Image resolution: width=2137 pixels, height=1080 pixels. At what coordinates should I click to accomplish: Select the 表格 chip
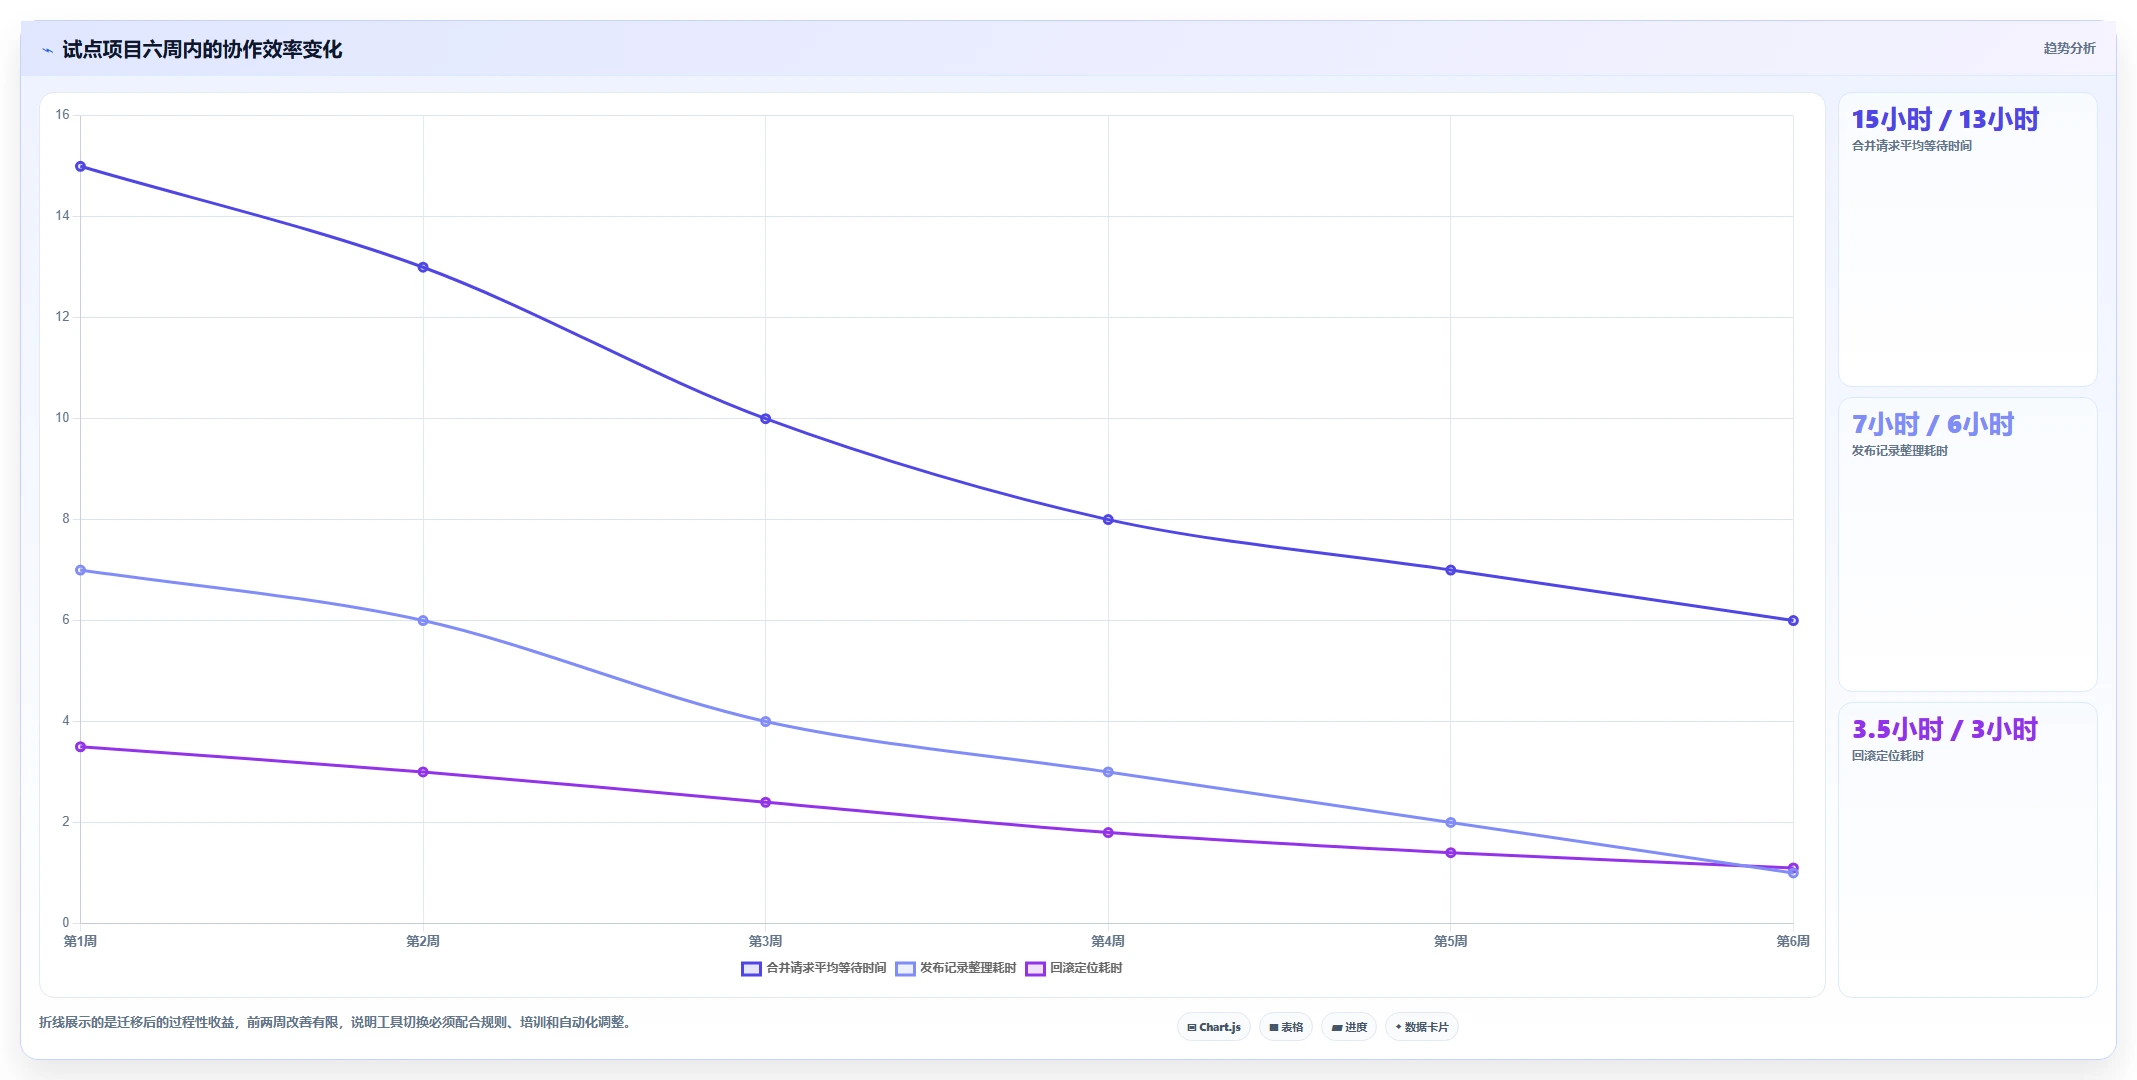click(1286, 1027)
